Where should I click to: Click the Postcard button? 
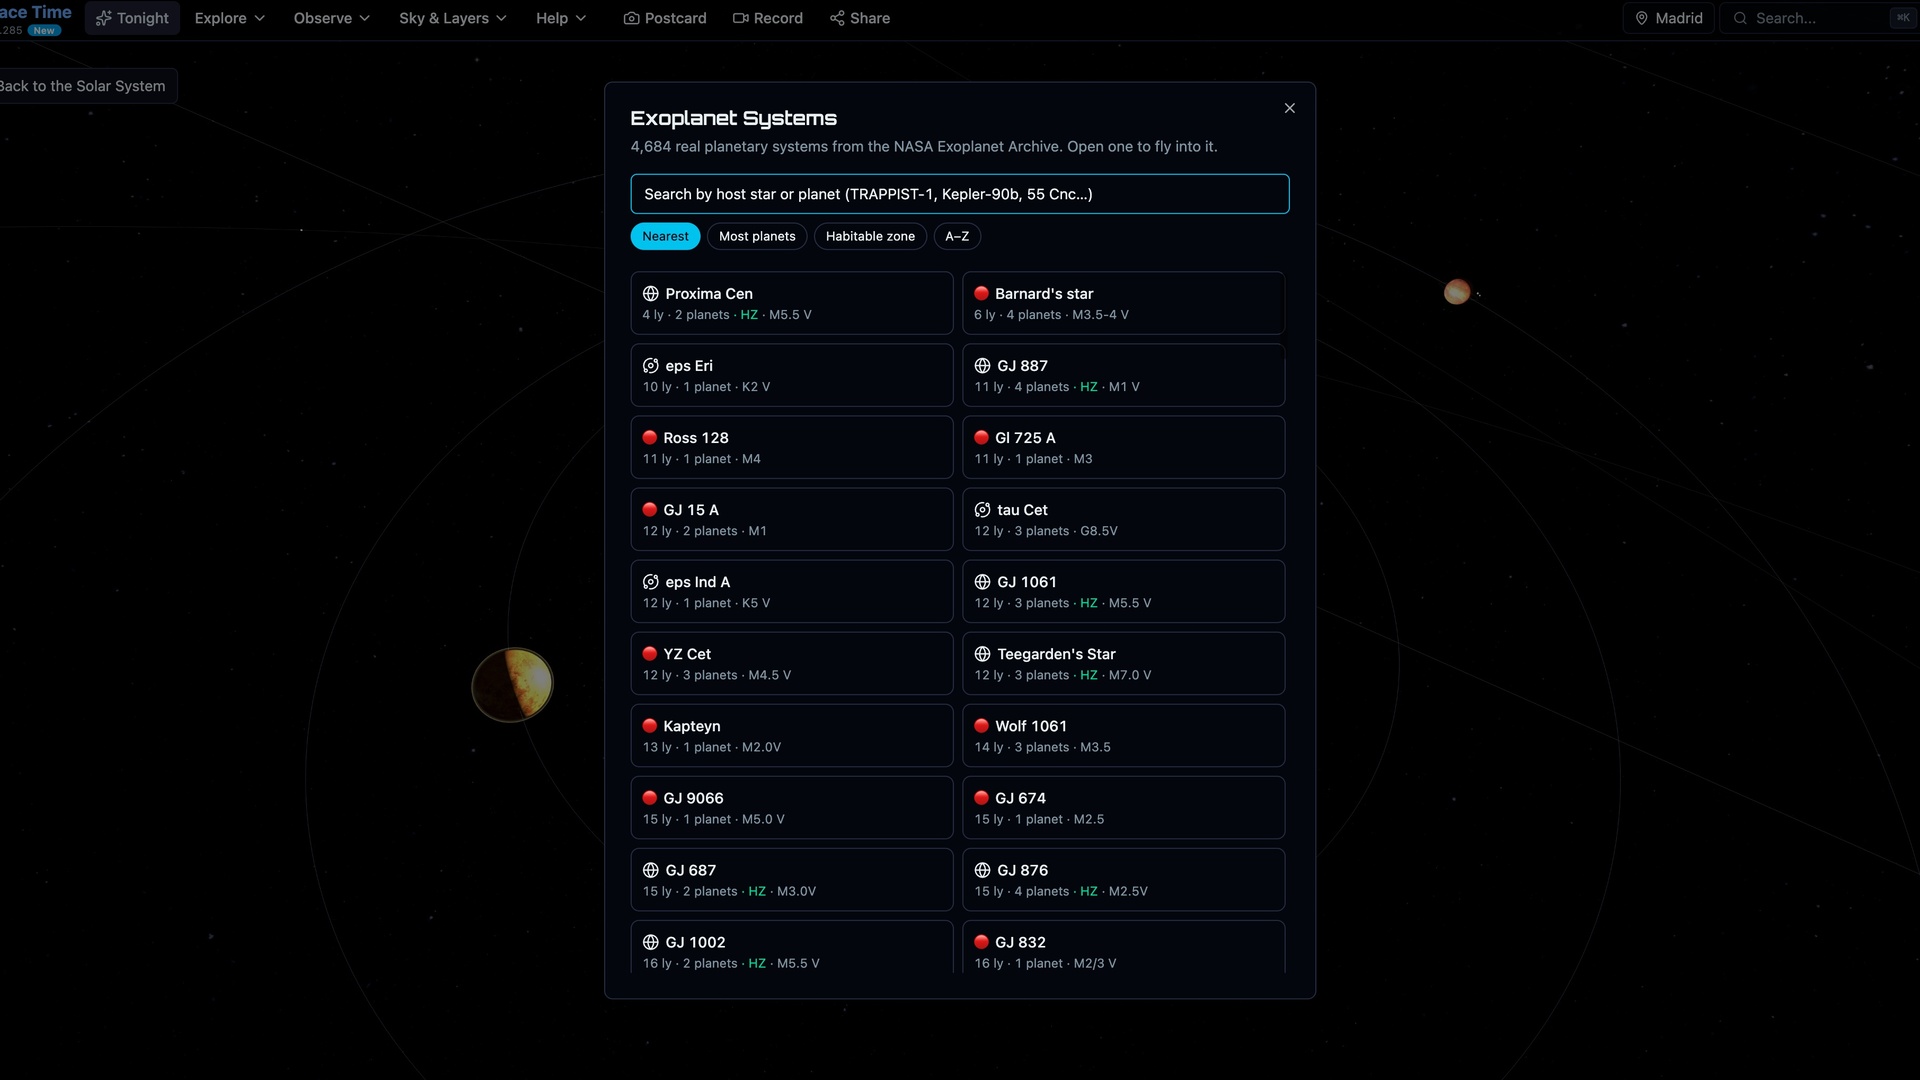click(x=665, y=18)
